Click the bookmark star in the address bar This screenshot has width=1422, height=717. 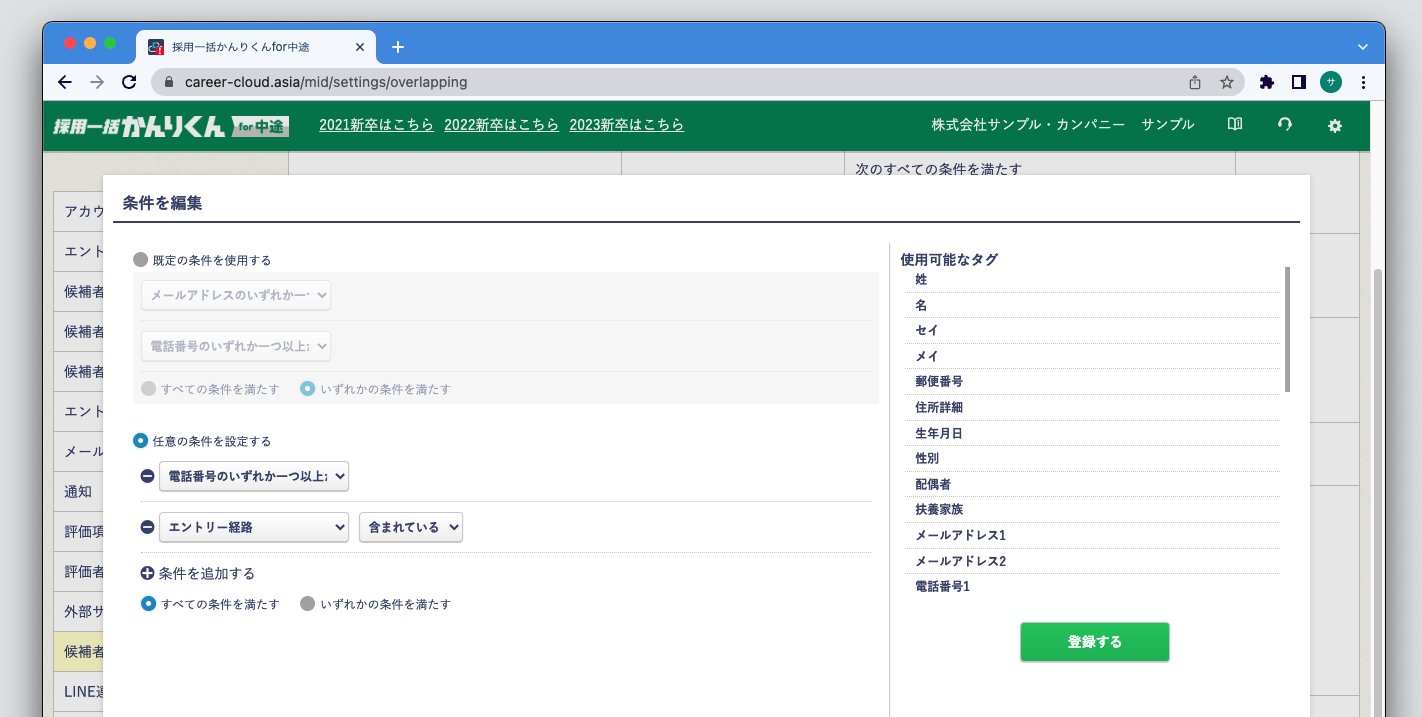pyautogui.click(x=1226, y=82)
